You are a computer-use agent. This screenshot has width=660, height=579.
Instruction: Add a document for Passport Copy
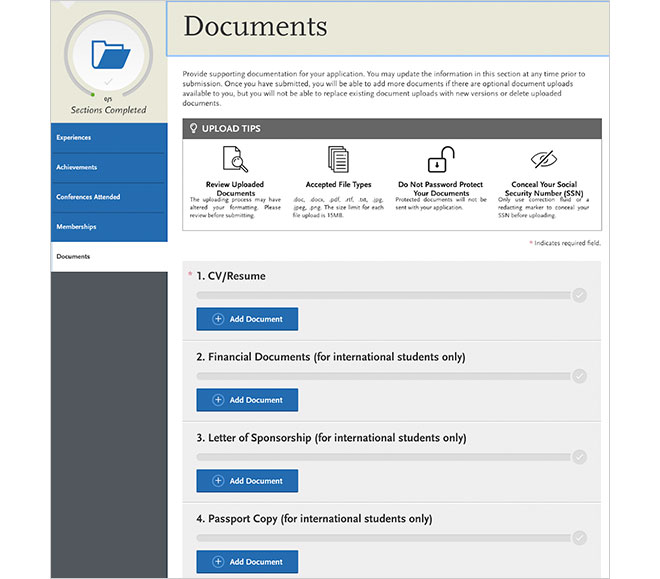[x=247, y=562]
